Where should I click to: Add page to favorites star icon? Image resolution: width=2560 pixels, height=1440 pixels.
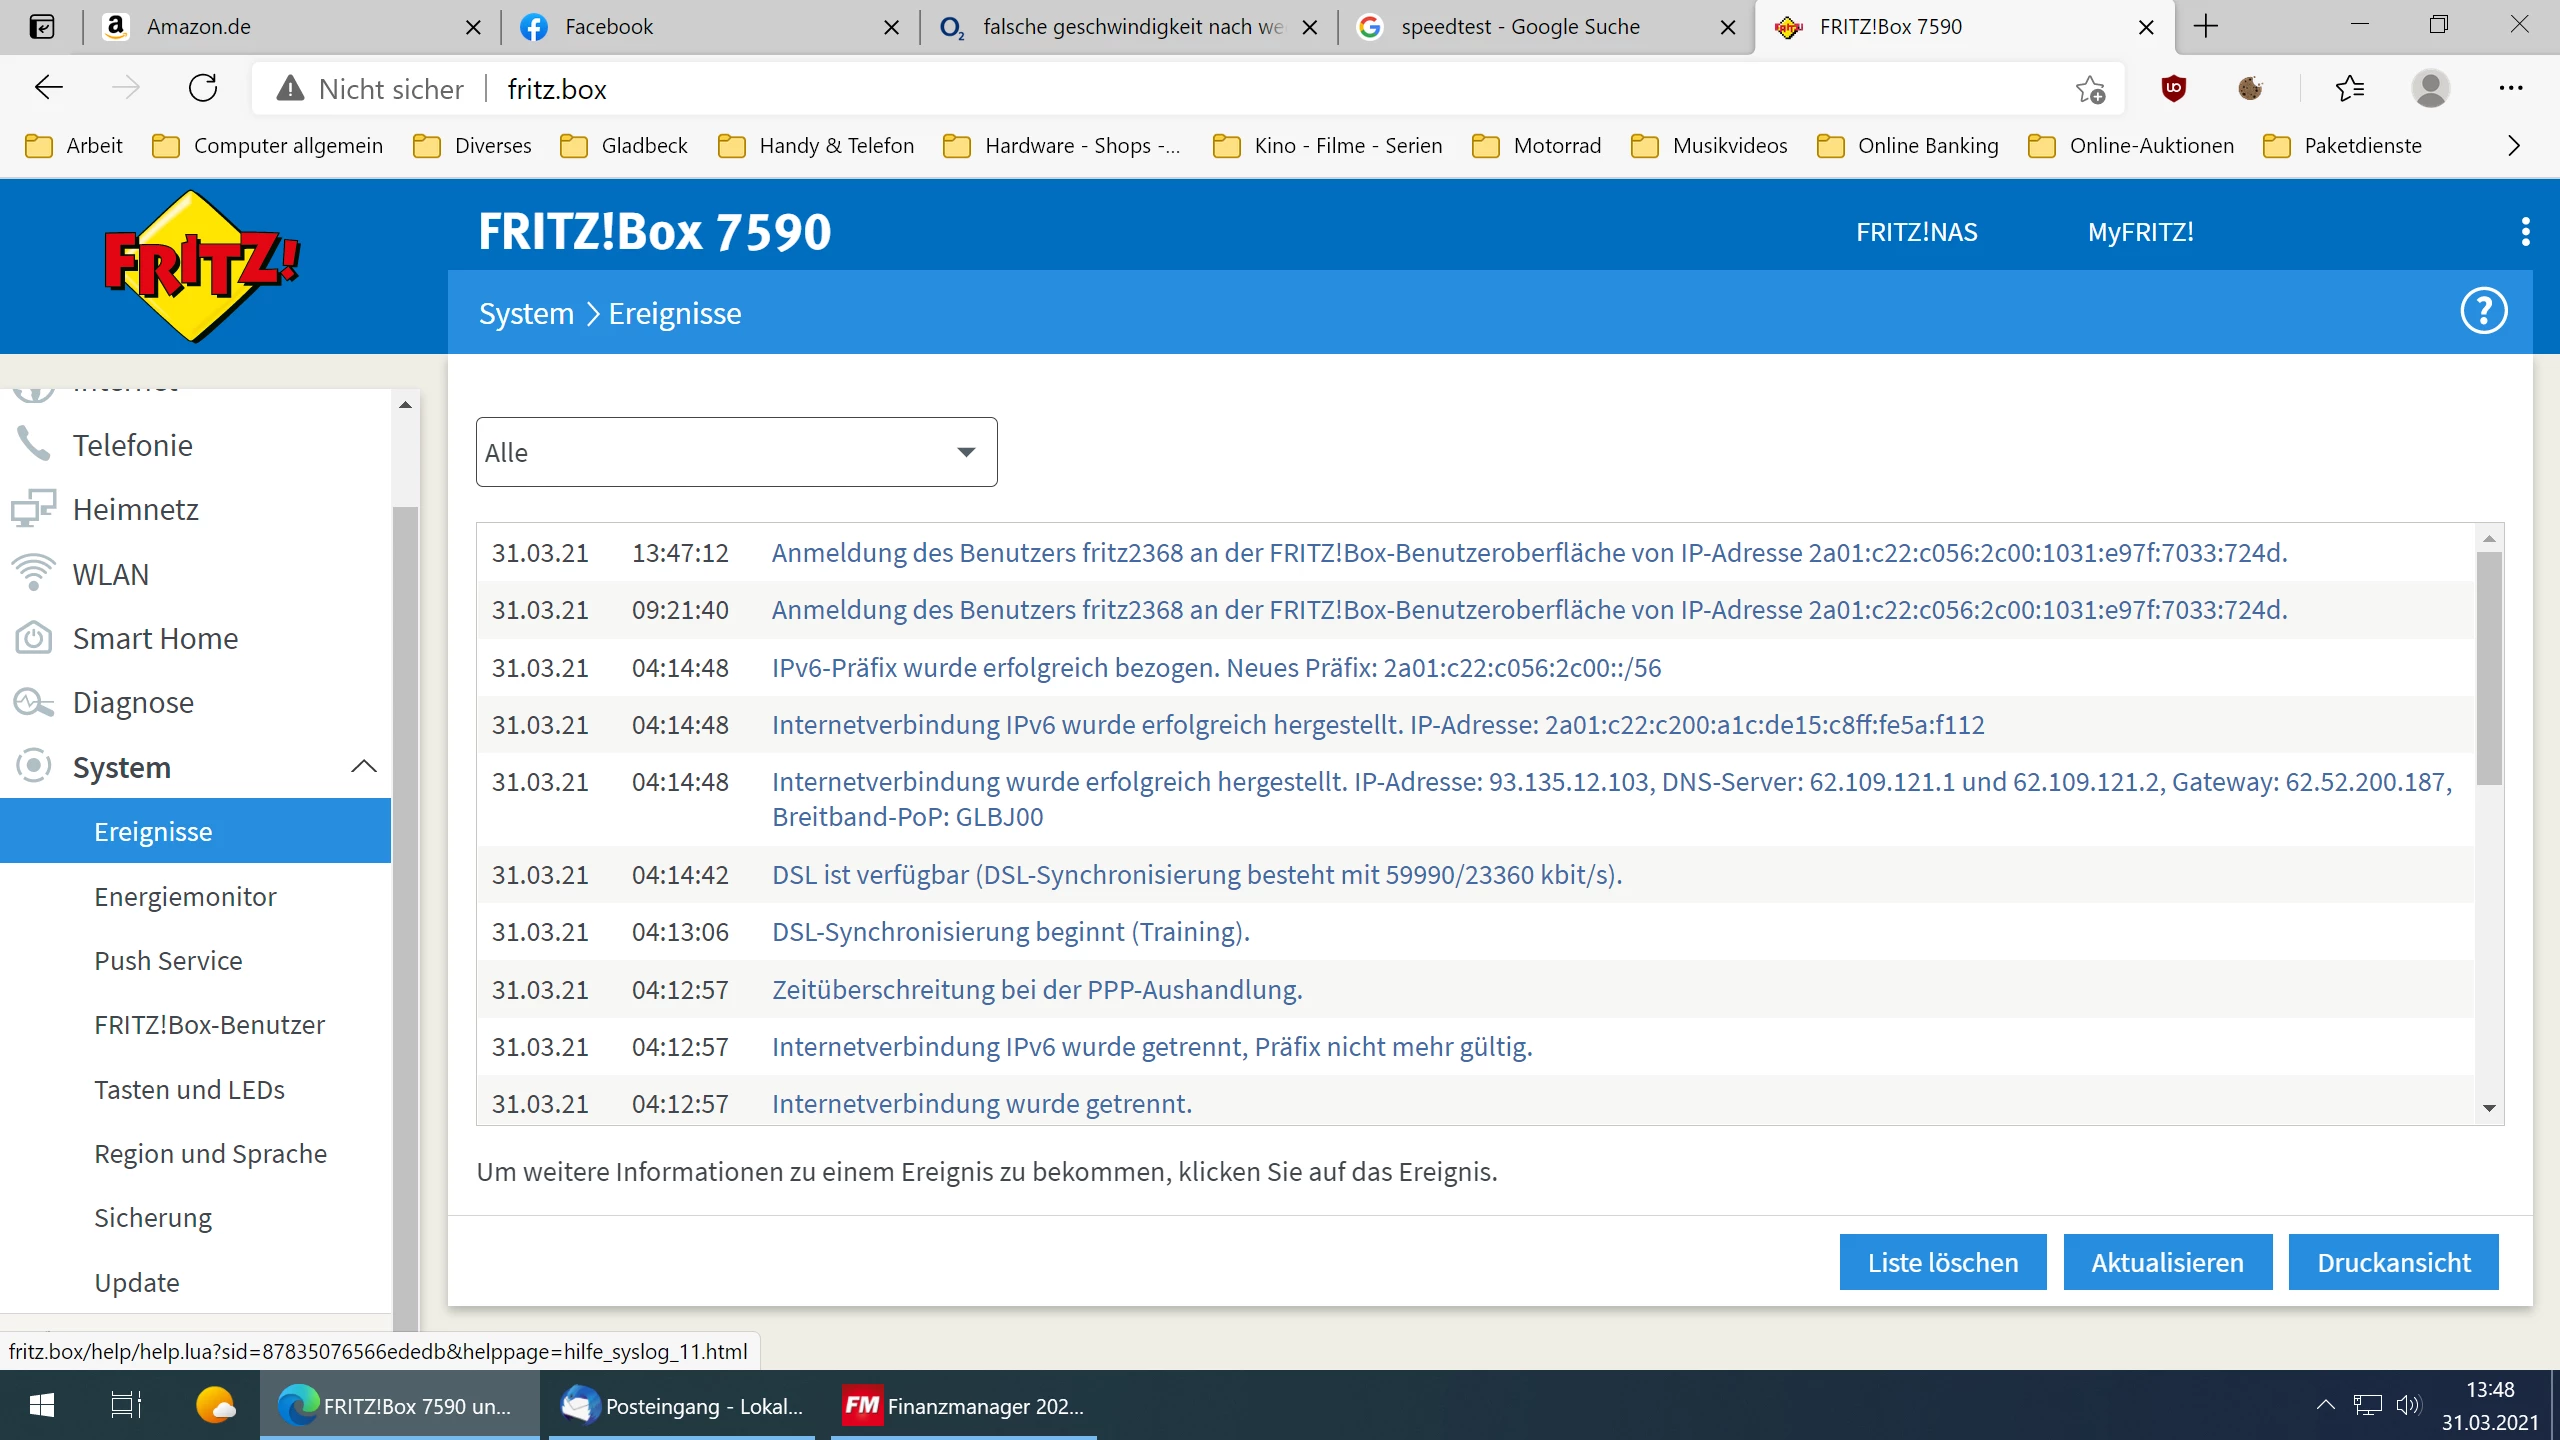(2090, 89)
